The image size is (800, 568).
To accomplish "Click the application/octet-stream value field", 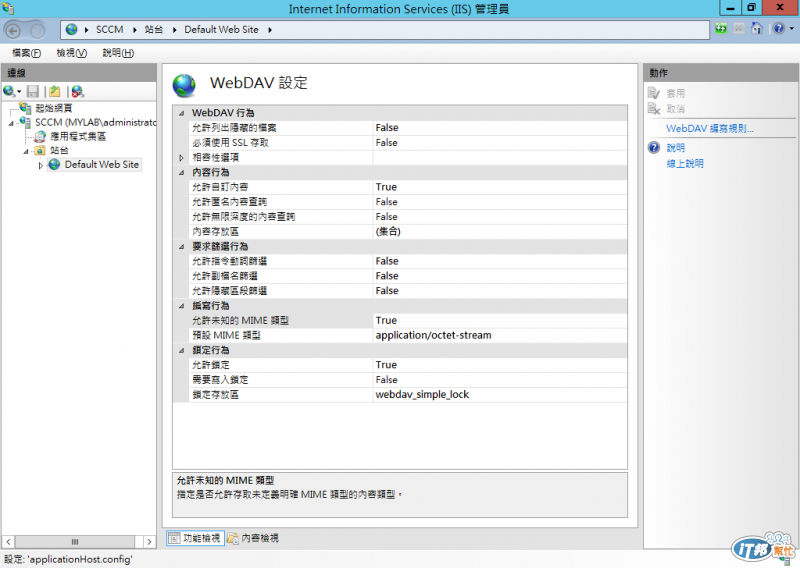I will pyautogui.click(x=500, y=335).
